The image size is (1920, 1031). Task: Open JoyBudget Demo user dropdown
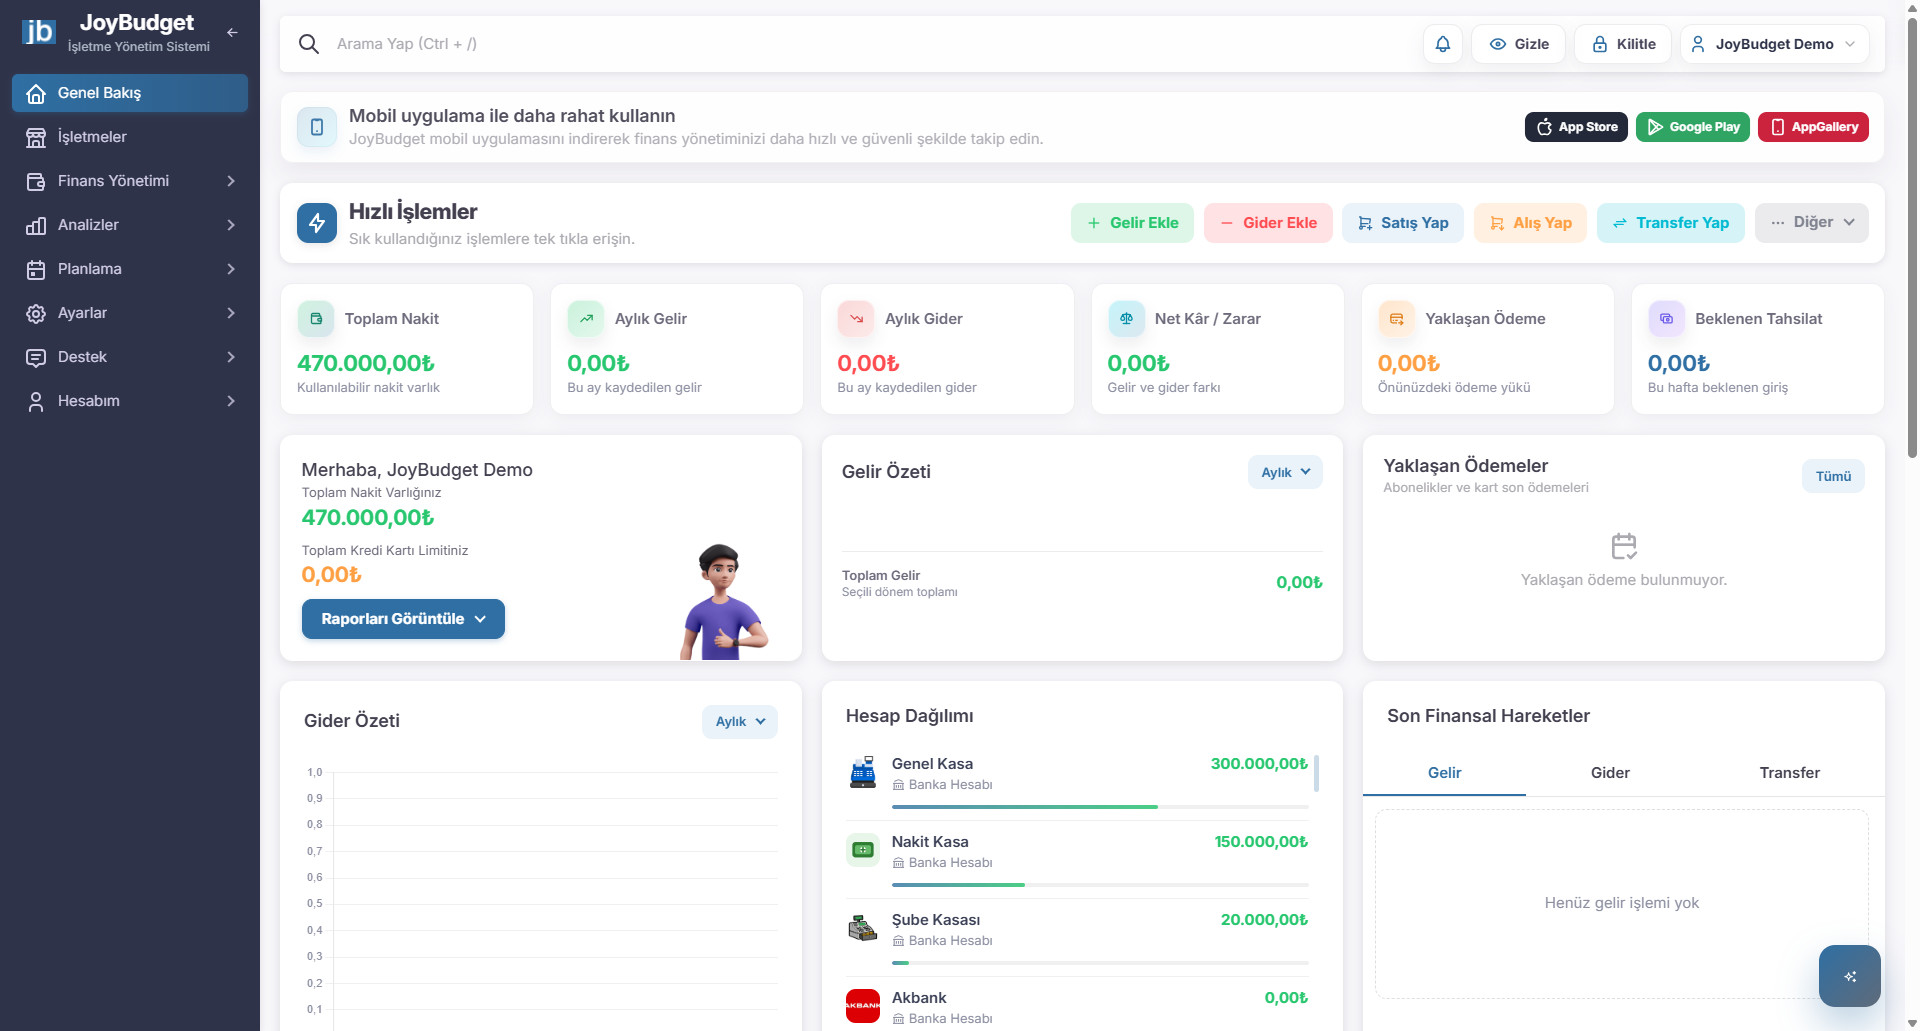tap(1774, 44)
